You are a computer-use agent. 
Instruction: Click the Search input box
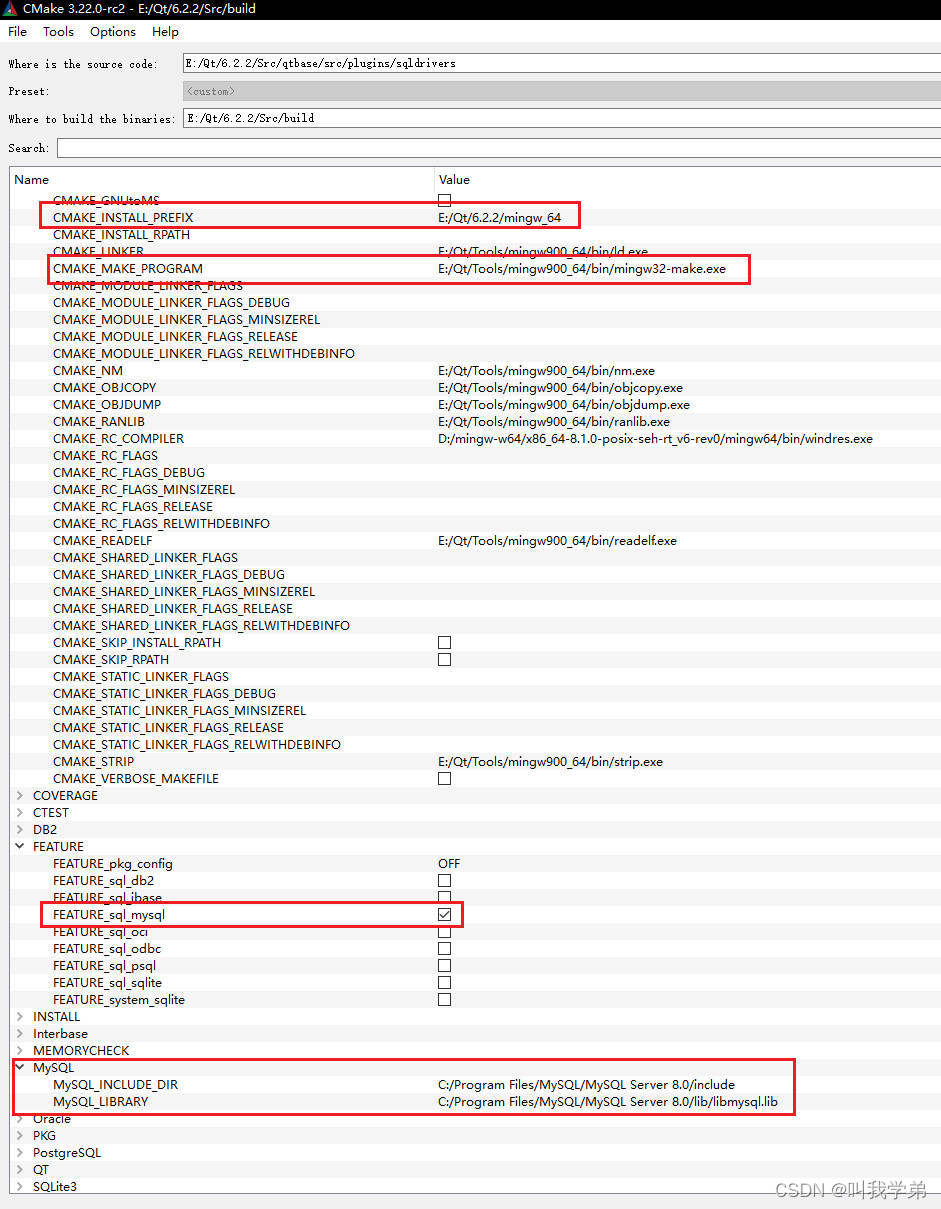tap(499, 148)
